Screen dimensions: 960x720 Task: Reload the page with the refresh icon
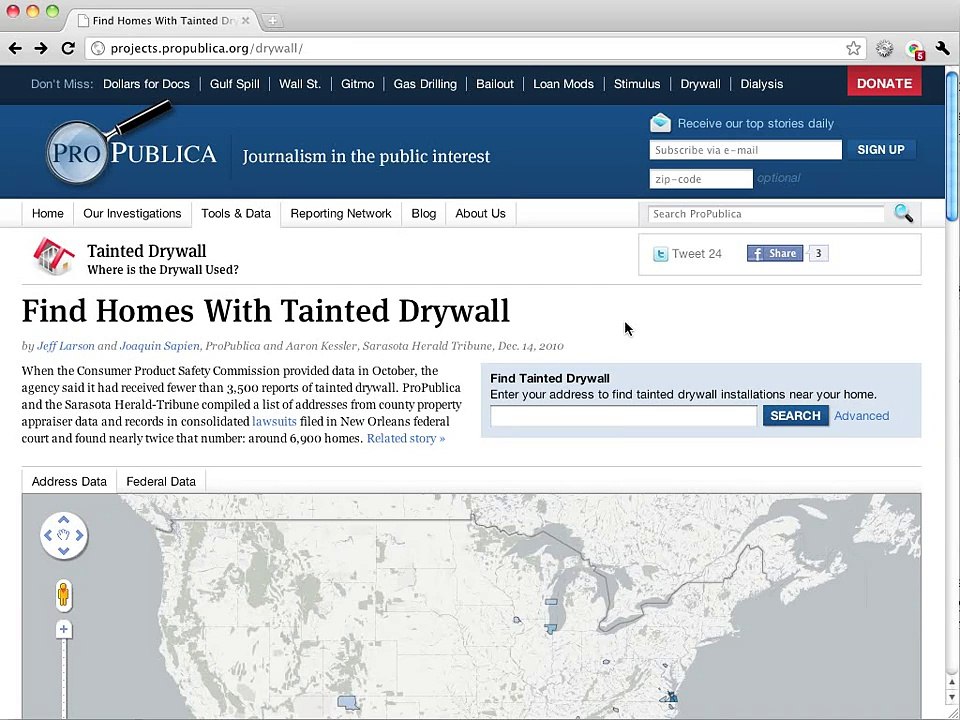[x=68, y=48]
